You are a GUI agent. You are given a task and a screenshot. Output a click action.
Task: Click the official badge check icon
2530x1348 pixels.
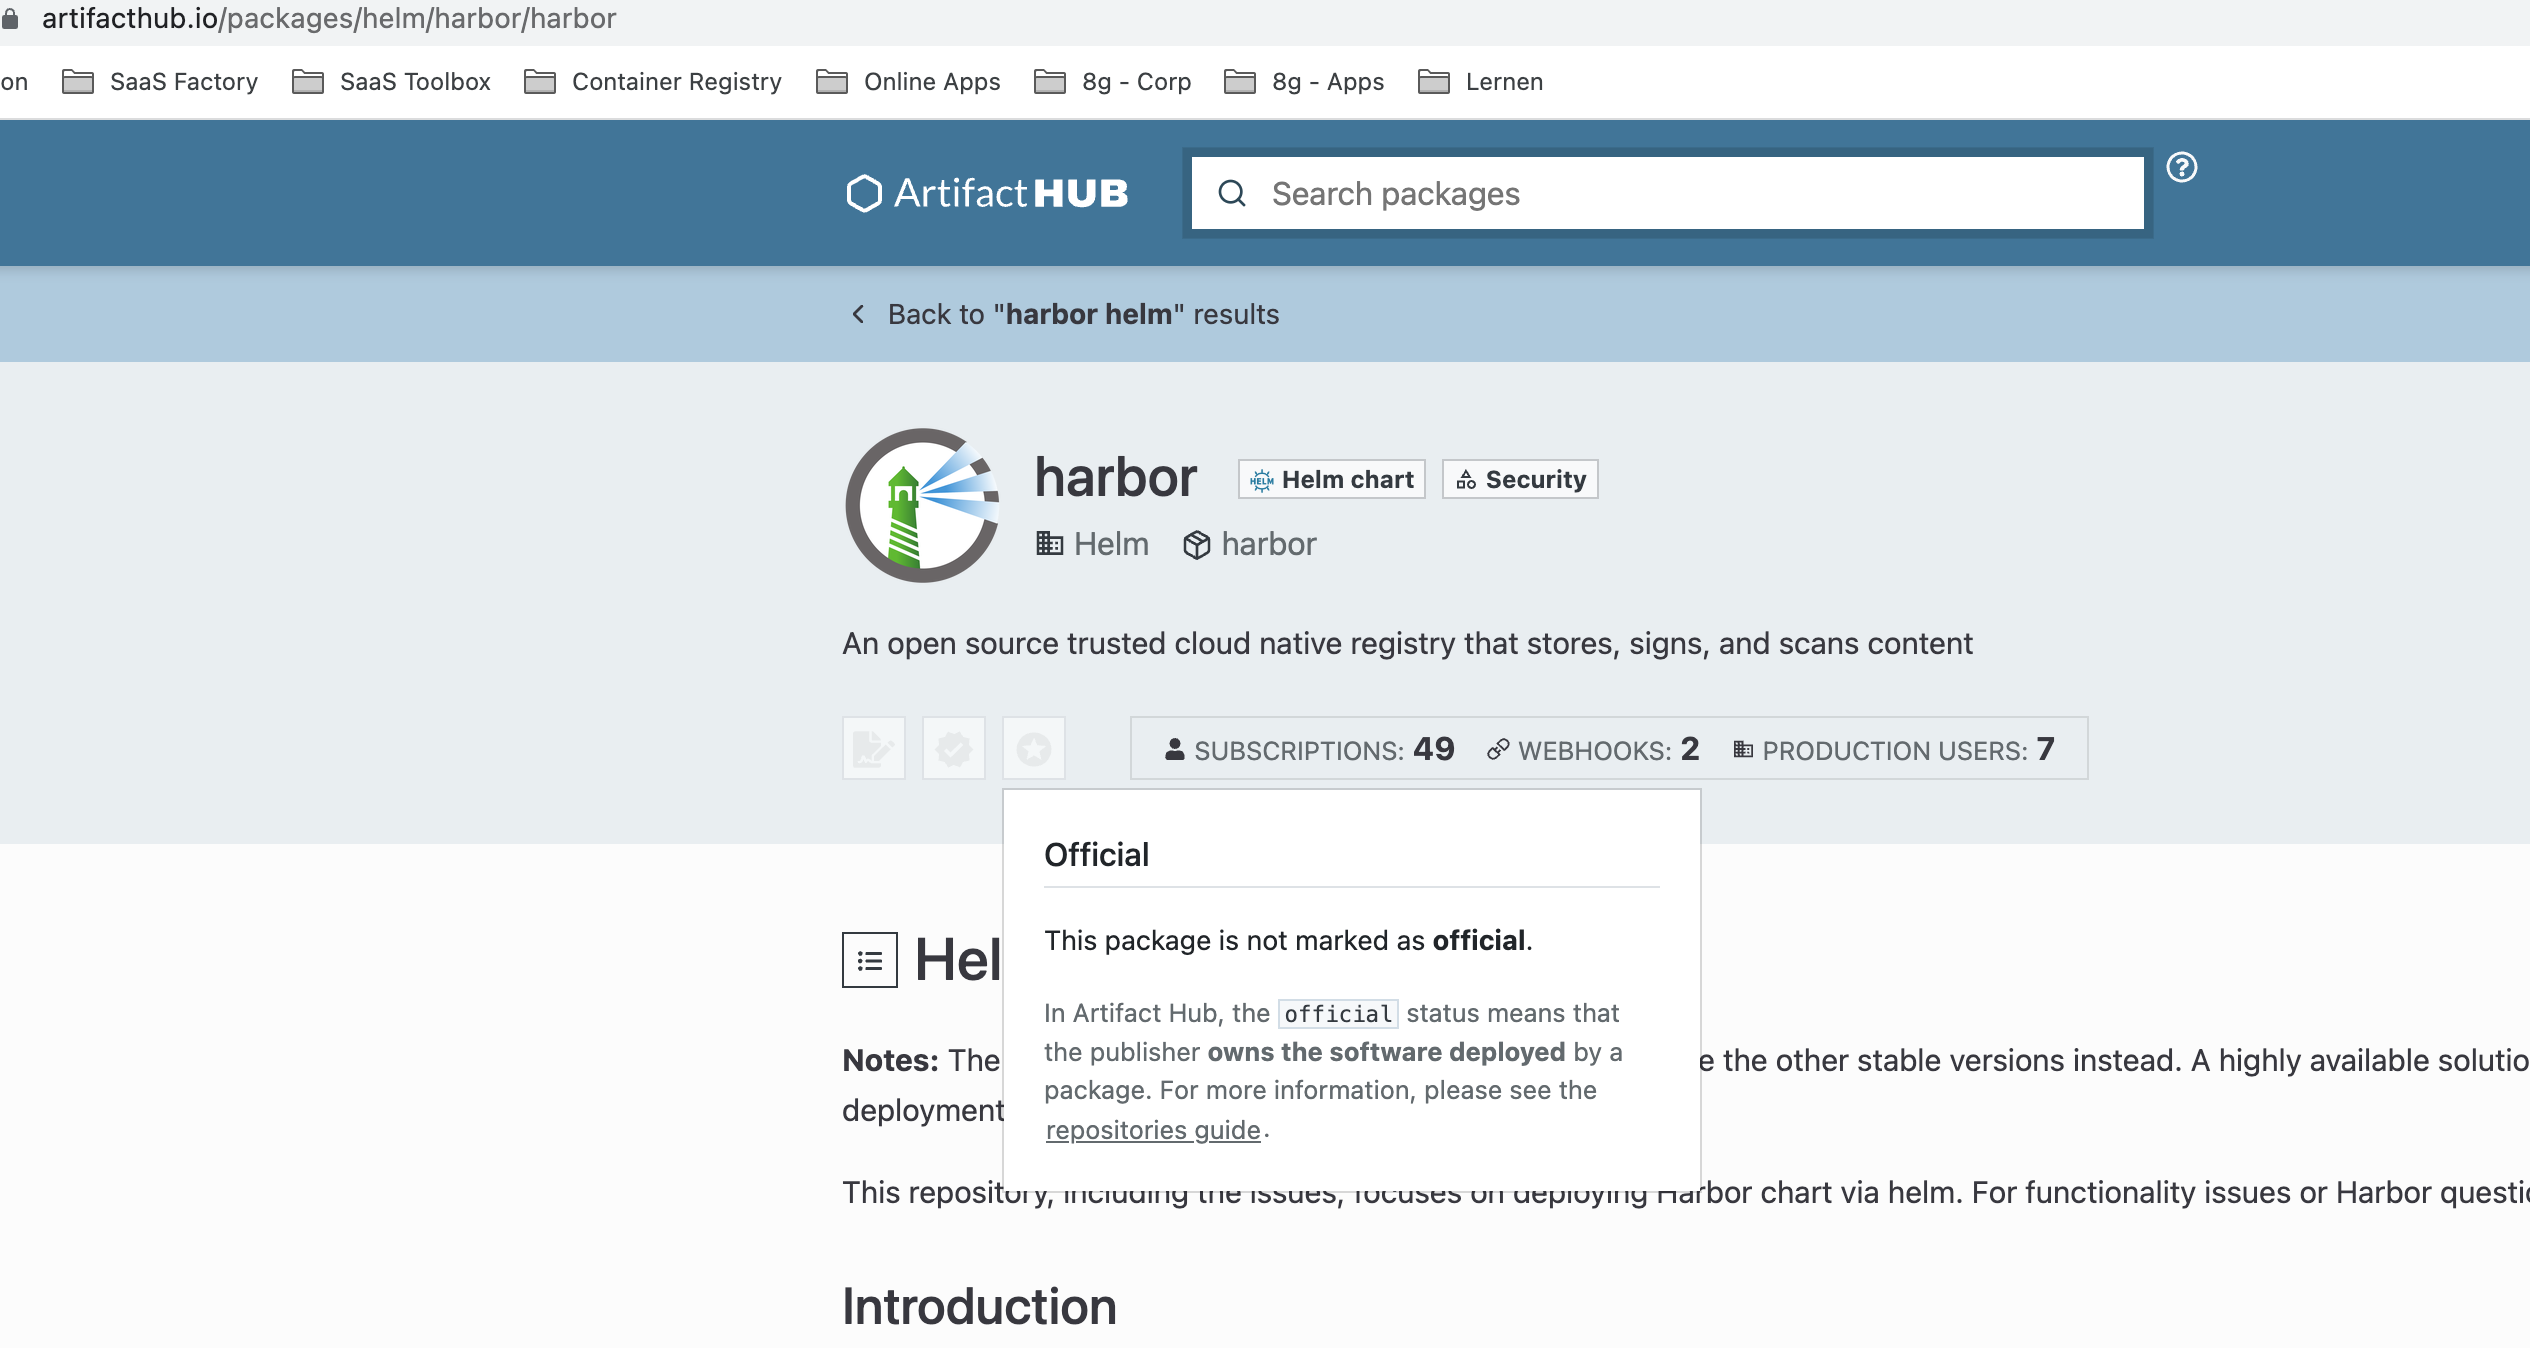[953, 748]
